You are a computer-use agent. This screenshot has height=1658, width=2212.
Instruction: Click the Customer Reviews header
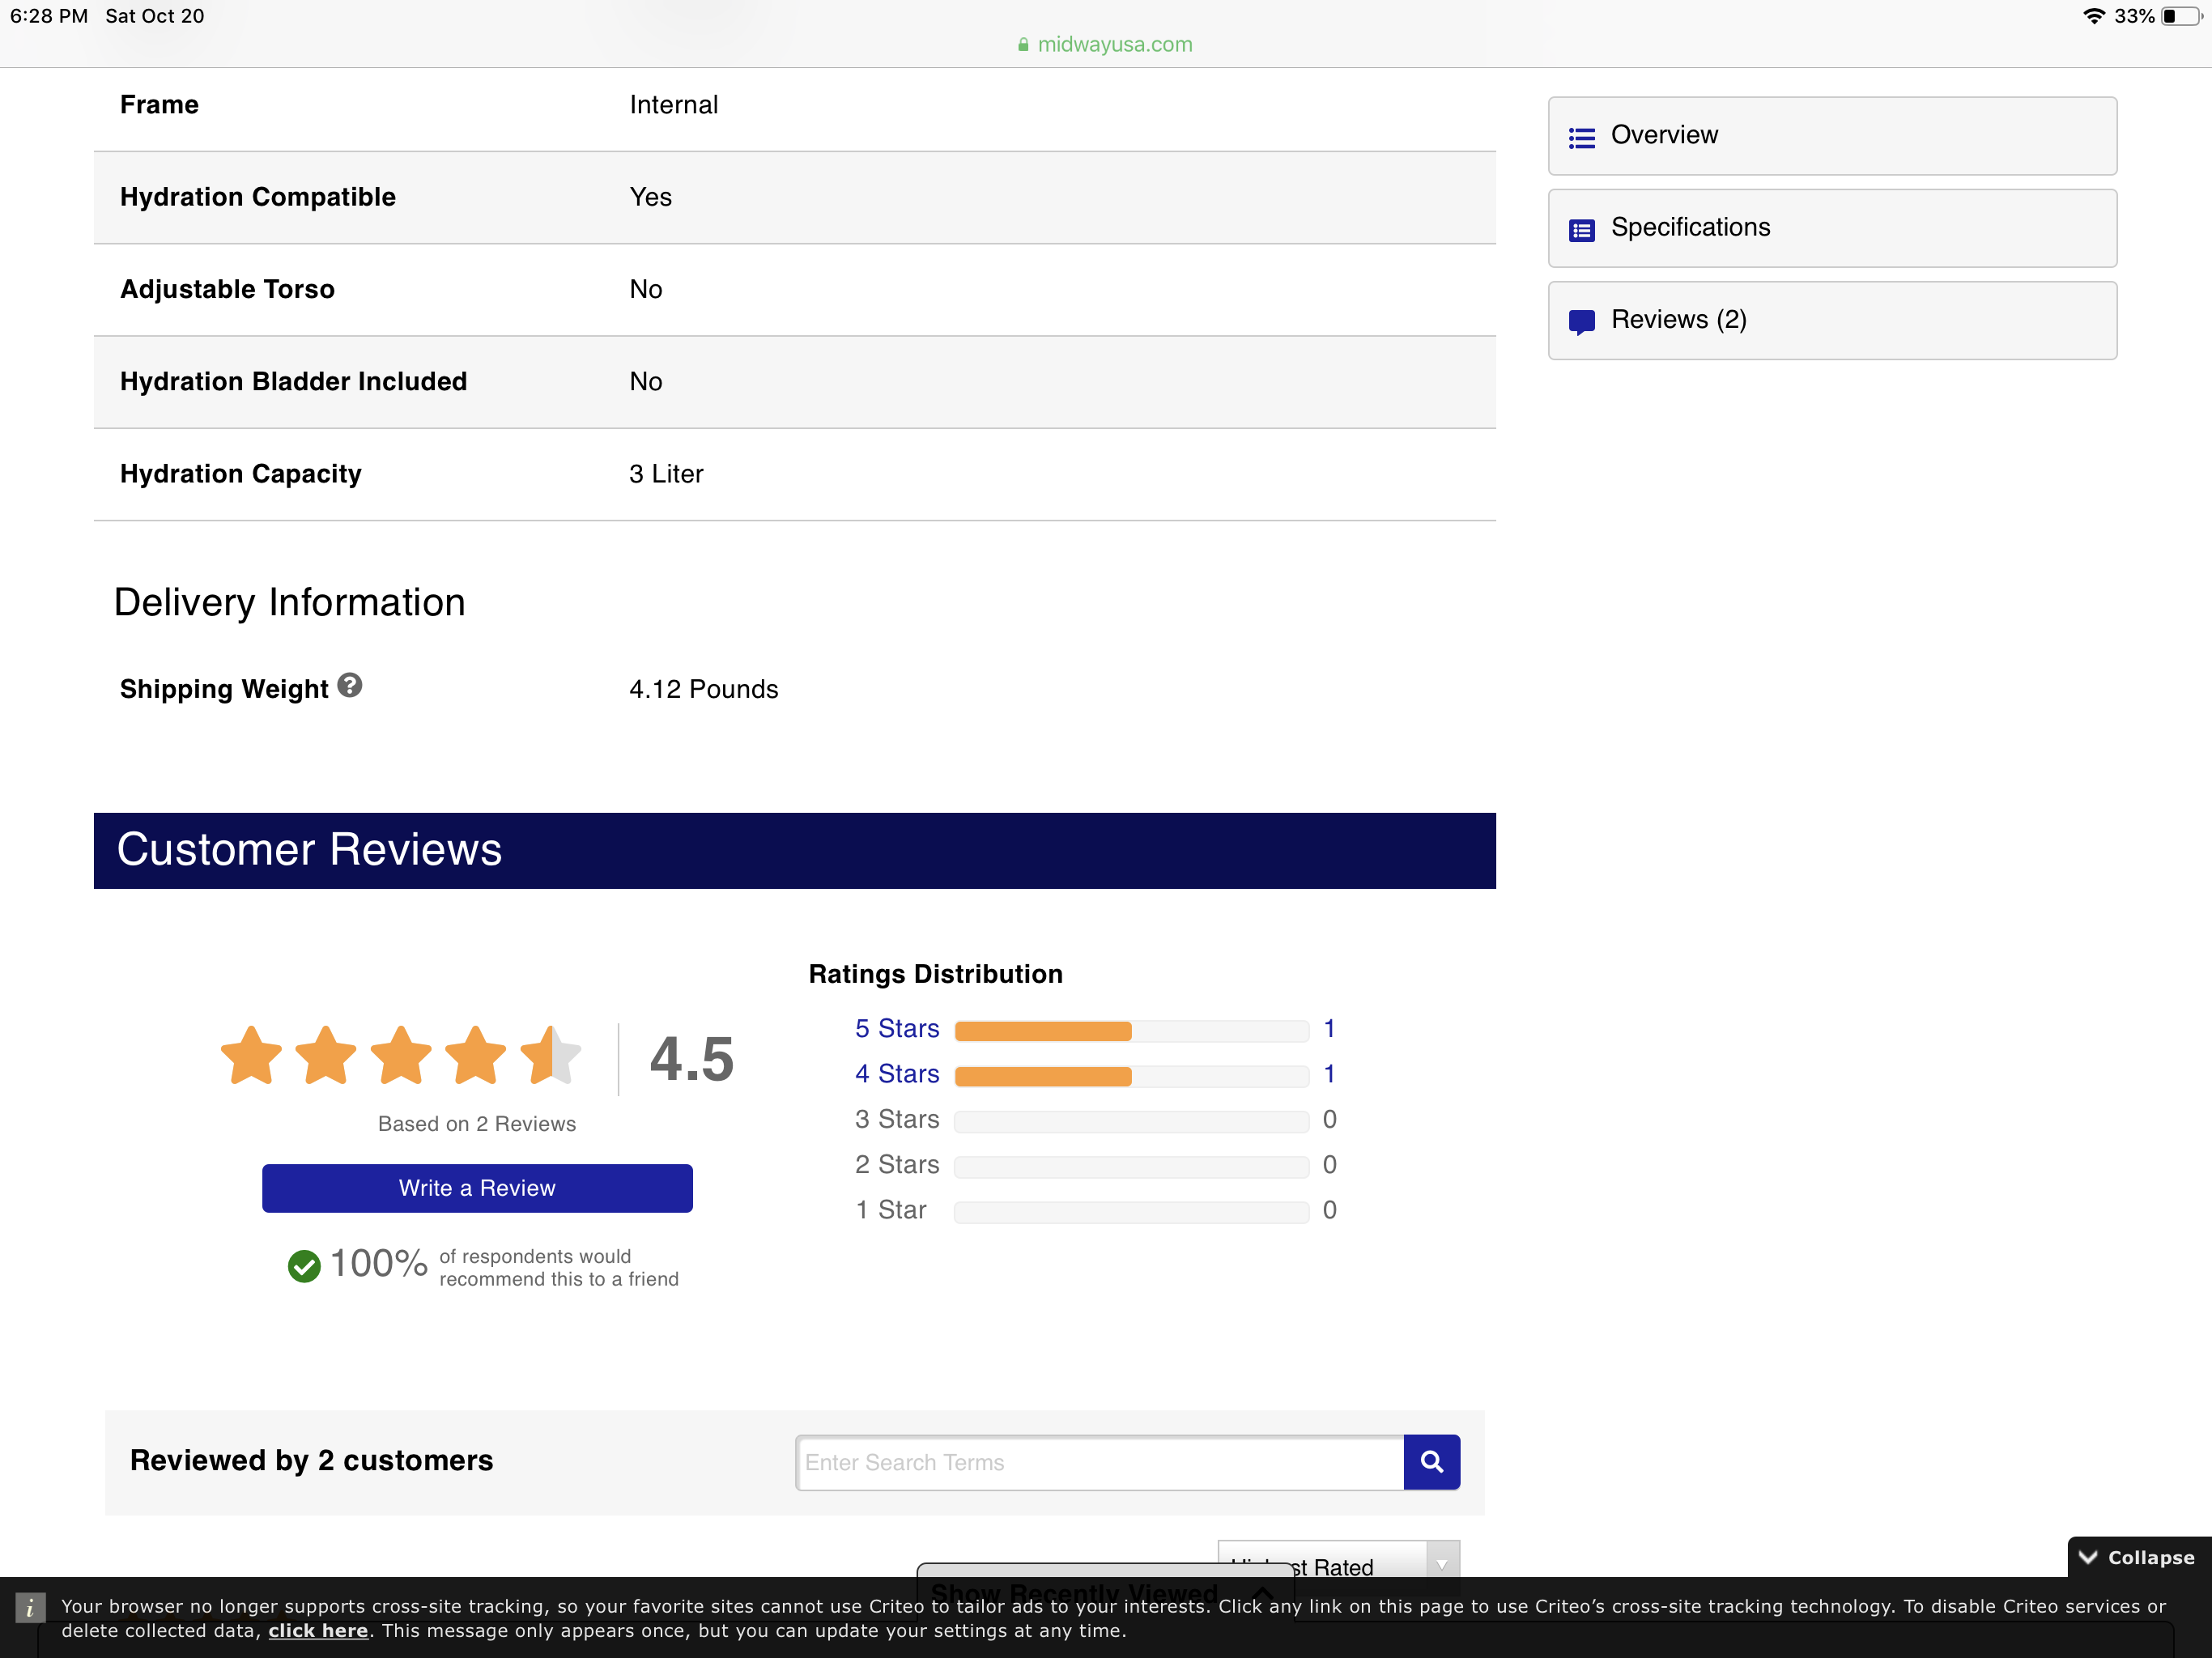pos(795,850)
